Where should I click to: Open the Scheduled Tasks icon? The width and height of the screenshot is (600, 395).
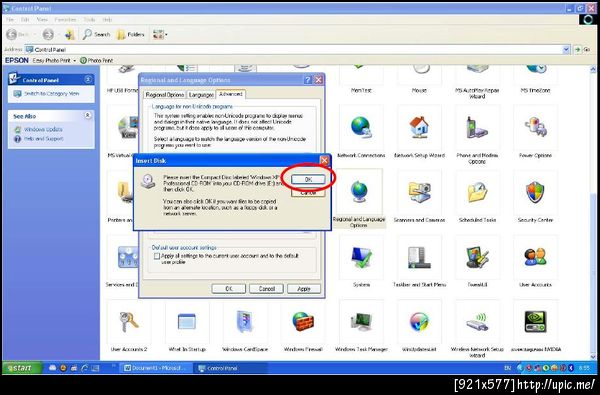(x=477, y=192)
